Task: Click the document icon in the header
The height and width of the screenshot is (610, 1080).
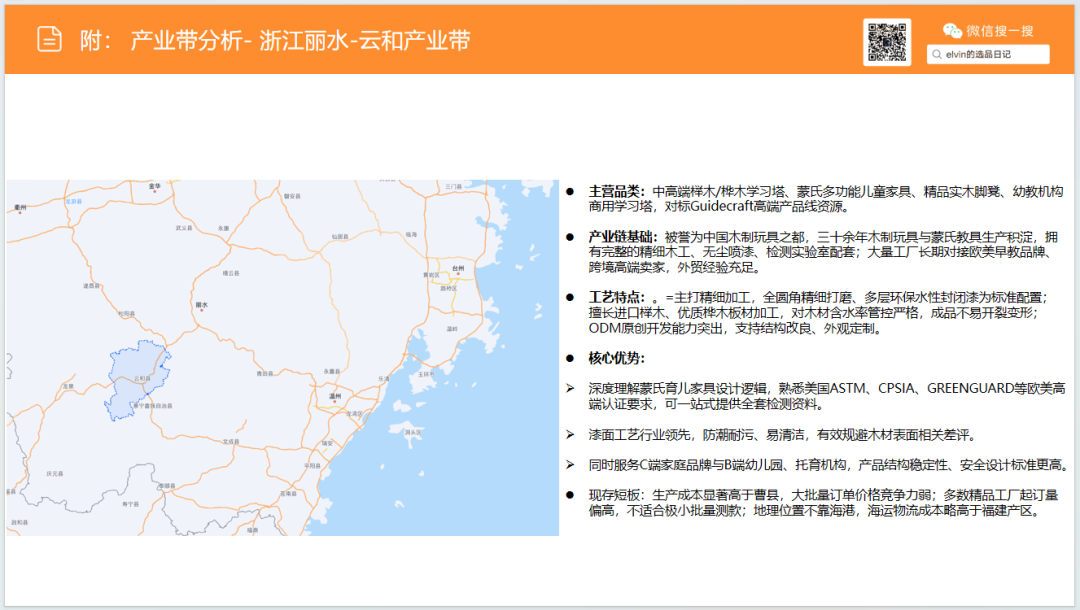Action: [50, 39]
